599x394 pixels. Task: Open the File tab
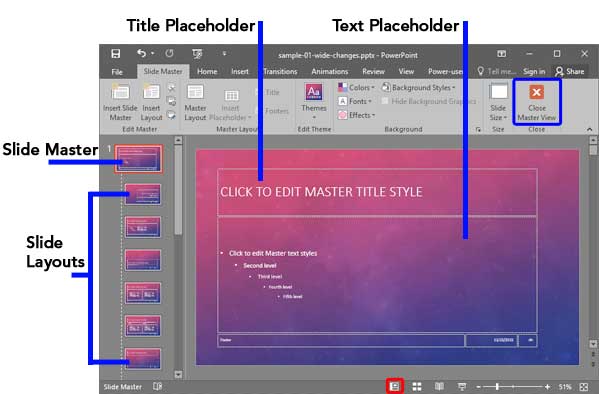[117, 71]
